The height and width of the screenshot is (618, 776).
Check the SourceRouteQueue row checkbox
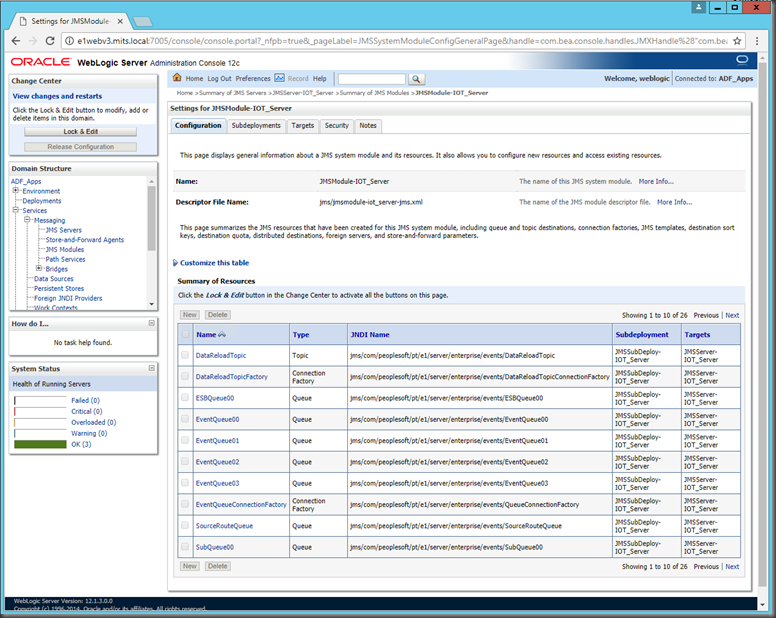click(185, 525)
